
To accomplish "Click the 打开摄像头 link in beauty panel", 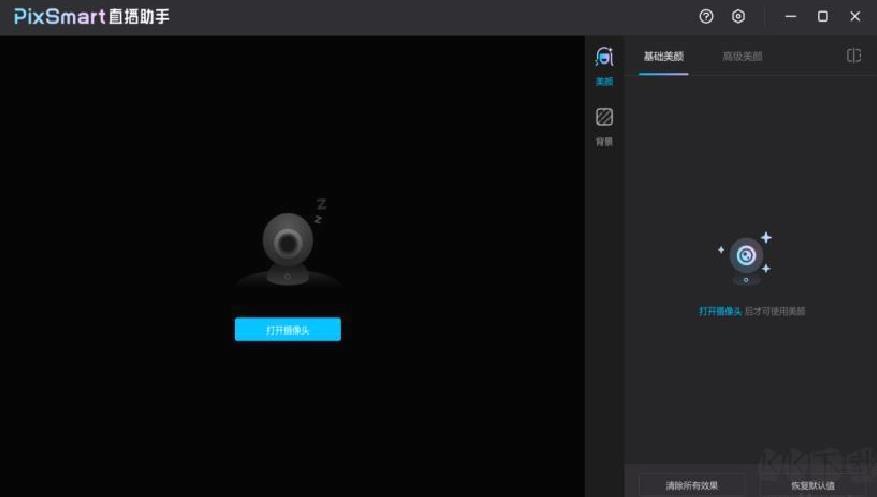I will (720, 311).
